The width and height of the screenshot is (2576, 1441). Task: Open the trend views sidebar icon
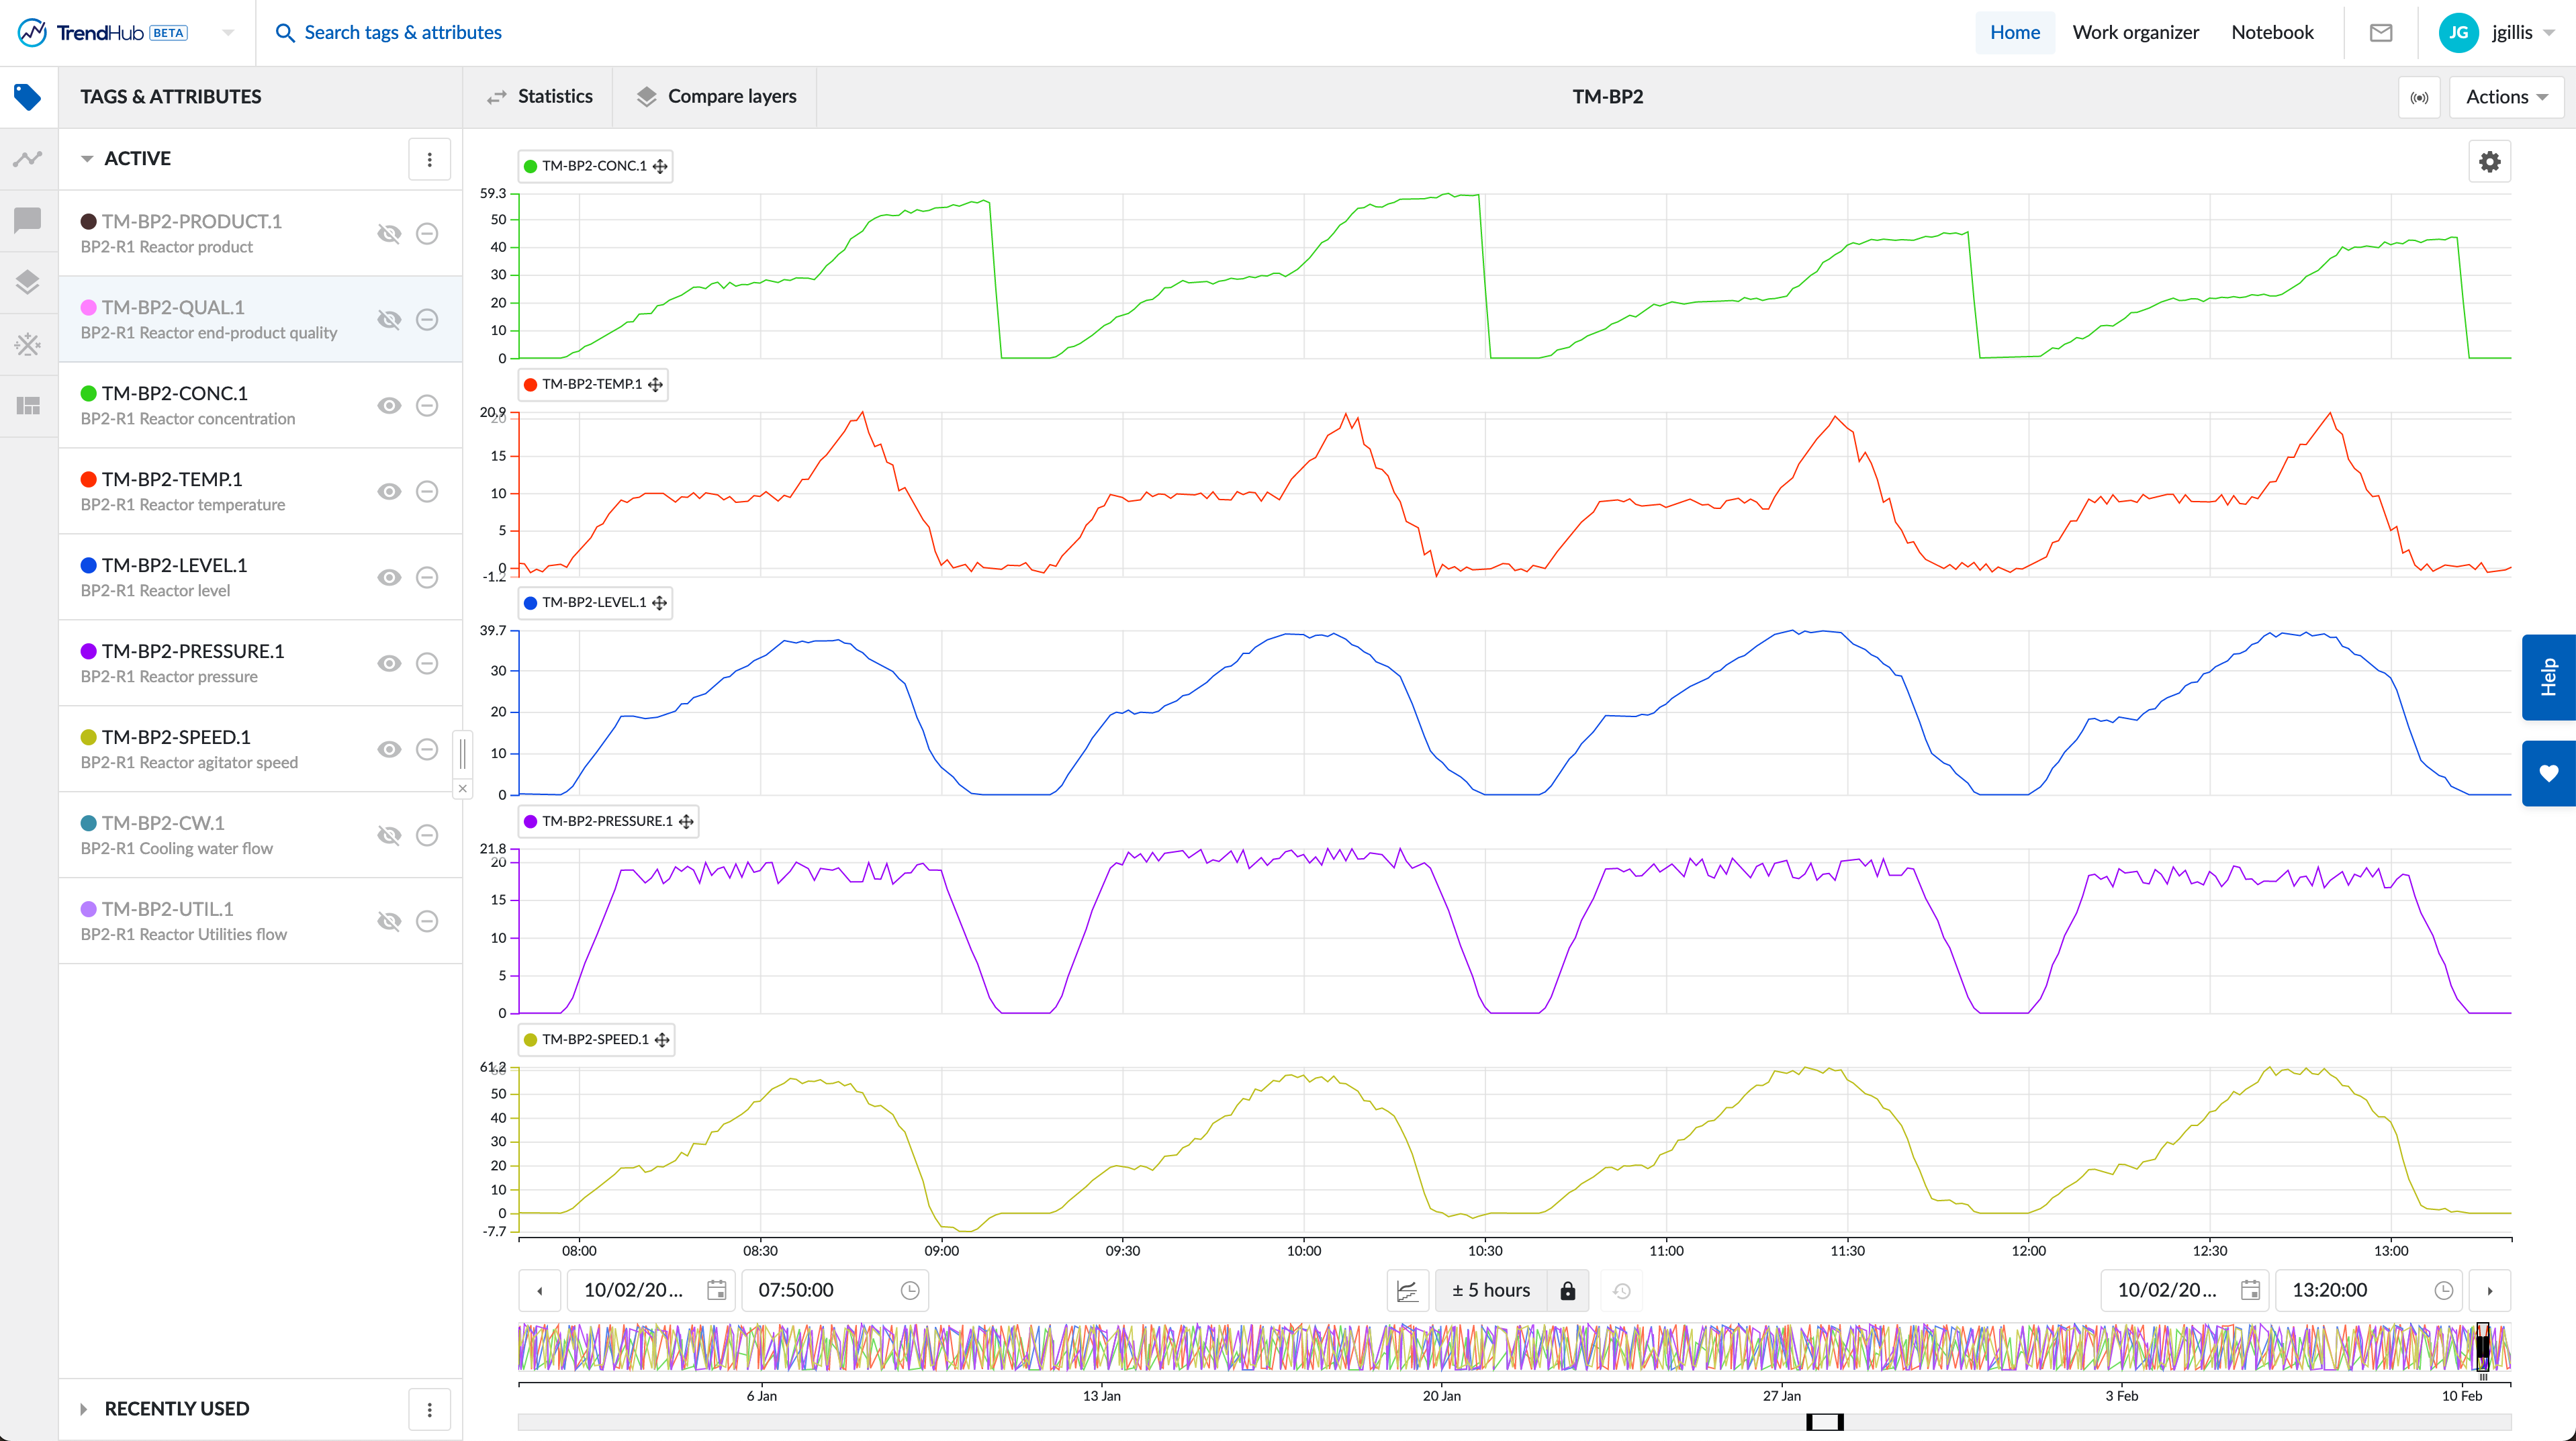(28, 159)
